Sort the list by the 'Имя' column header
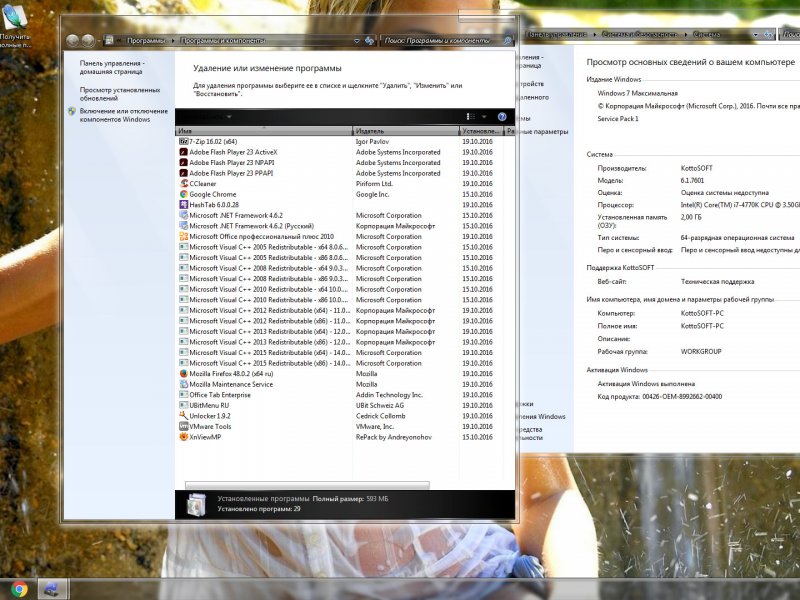Viewport: 800px width, 600px height. click(x=264, y=131)
